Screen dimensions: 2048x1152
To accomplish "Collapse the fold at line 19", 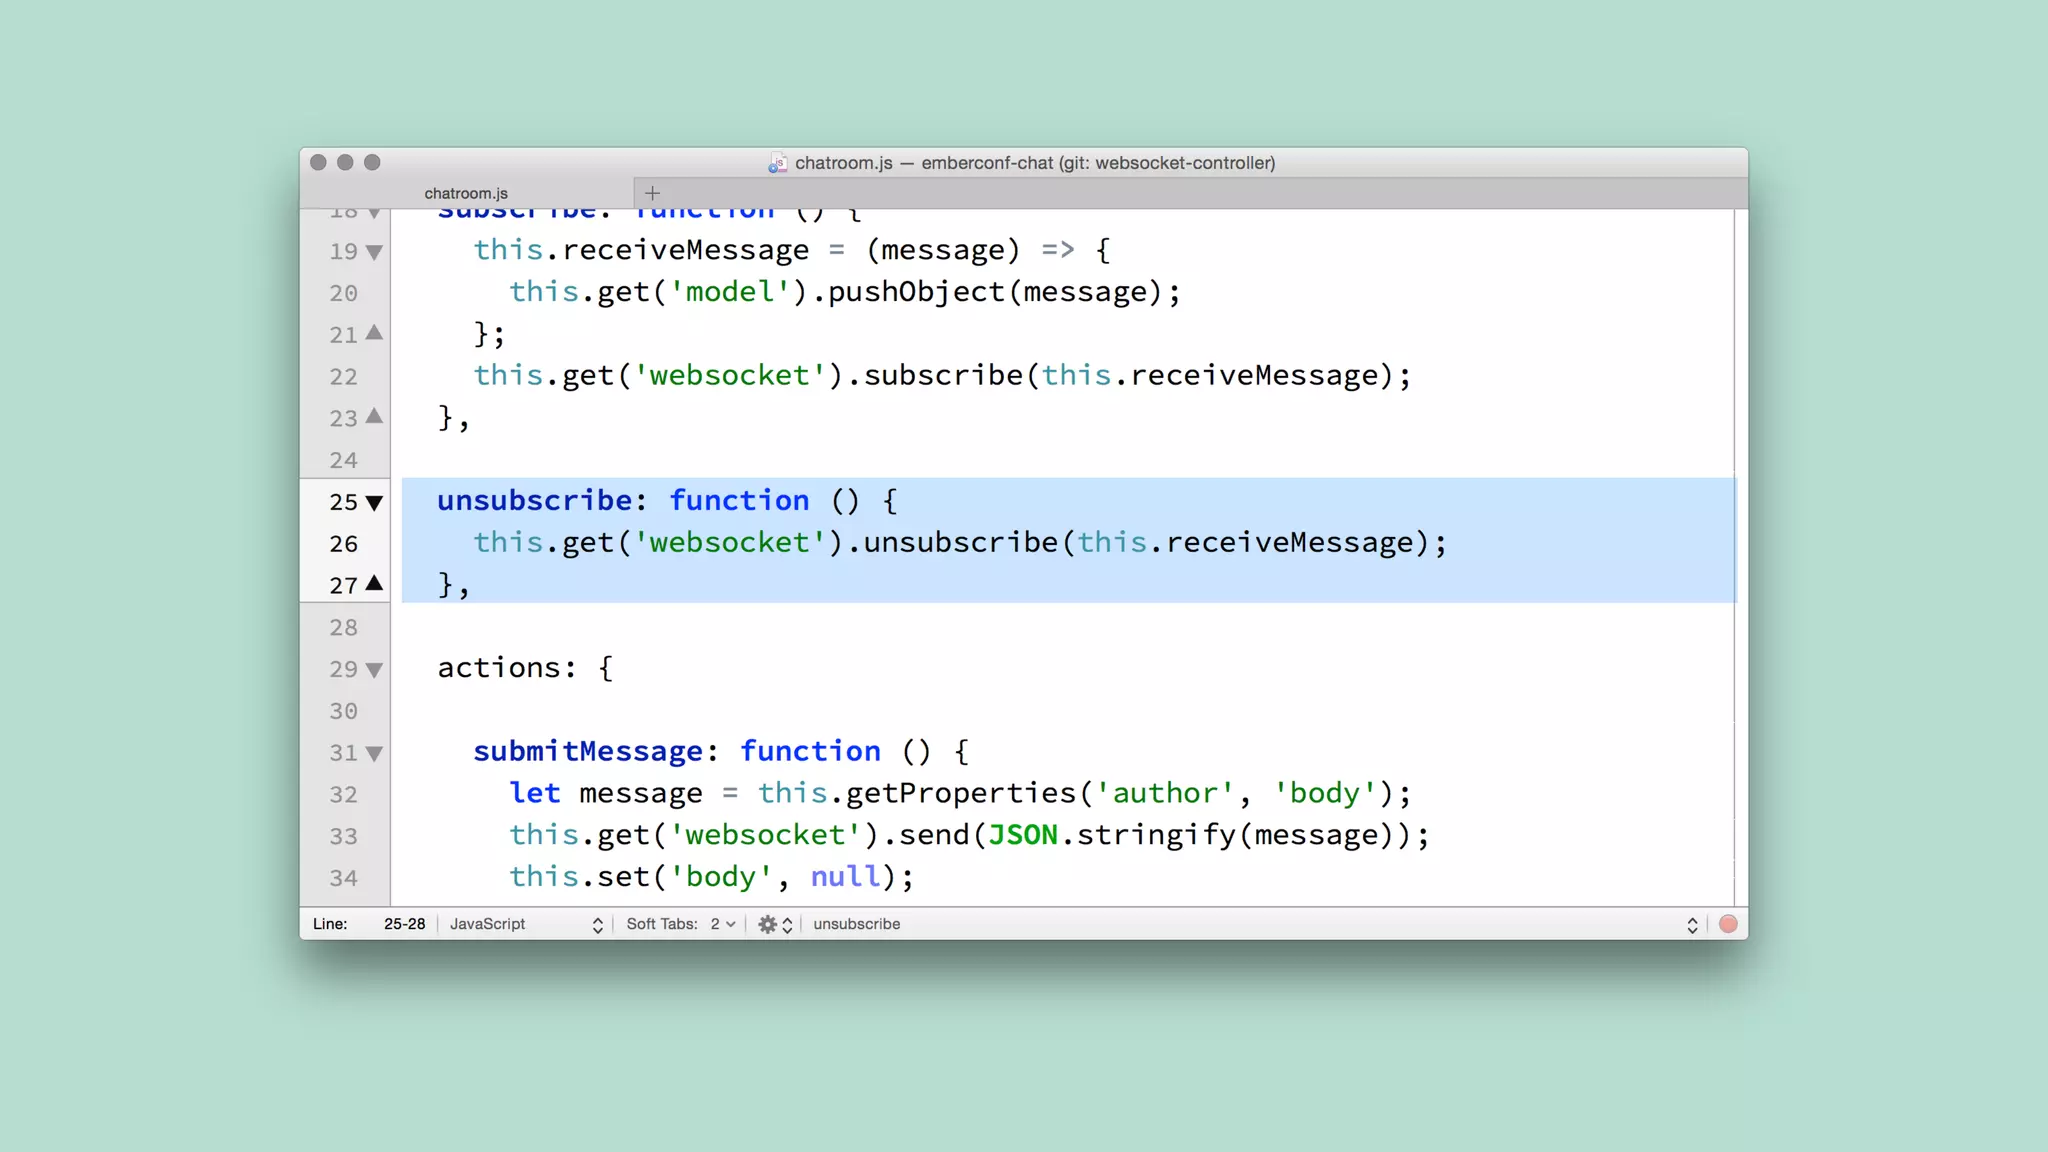I will pos(374,252).
